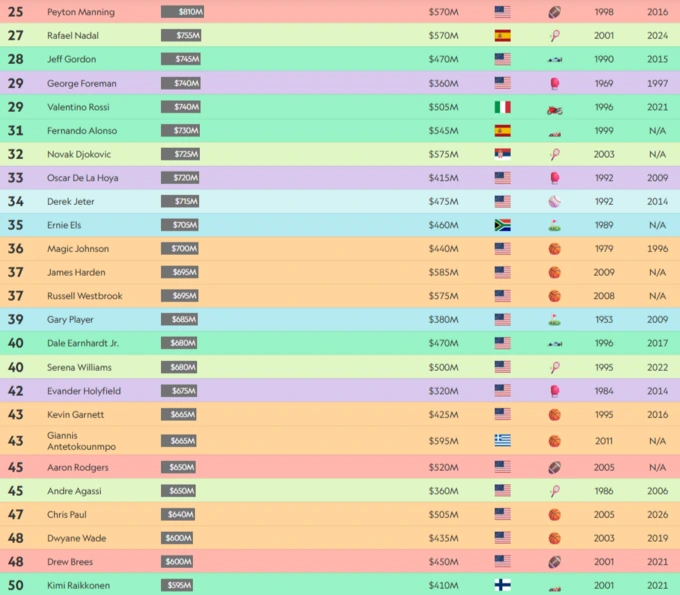Click the Serbian flag in Novak Djokovic's row
Image resolution: width=680 pixels, height=595 pixels.
click(x=502, y=154)
